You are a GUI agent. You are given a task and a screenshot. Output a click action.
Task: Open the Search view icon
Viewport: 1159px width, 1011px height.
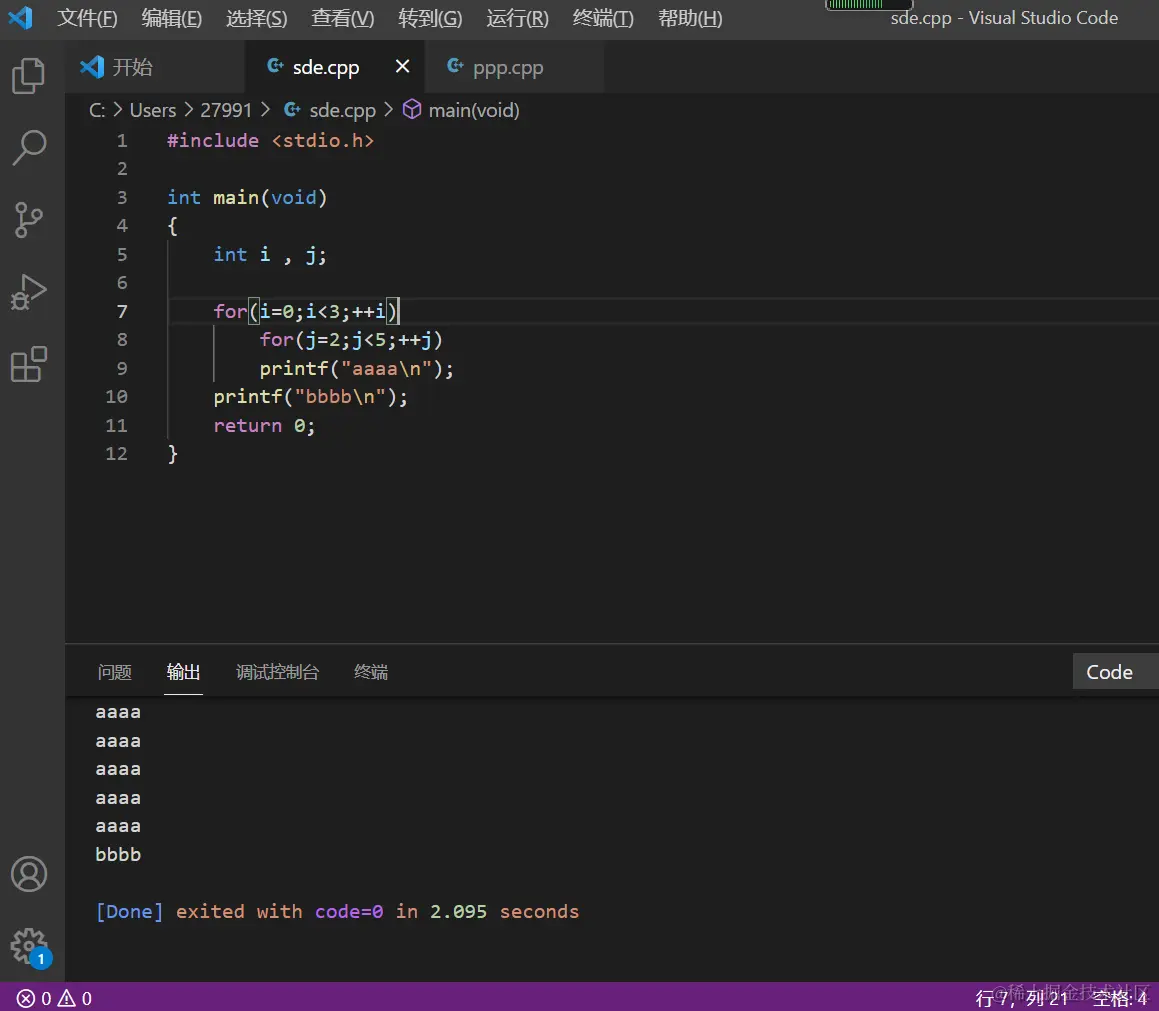click(x=29, y=148)
